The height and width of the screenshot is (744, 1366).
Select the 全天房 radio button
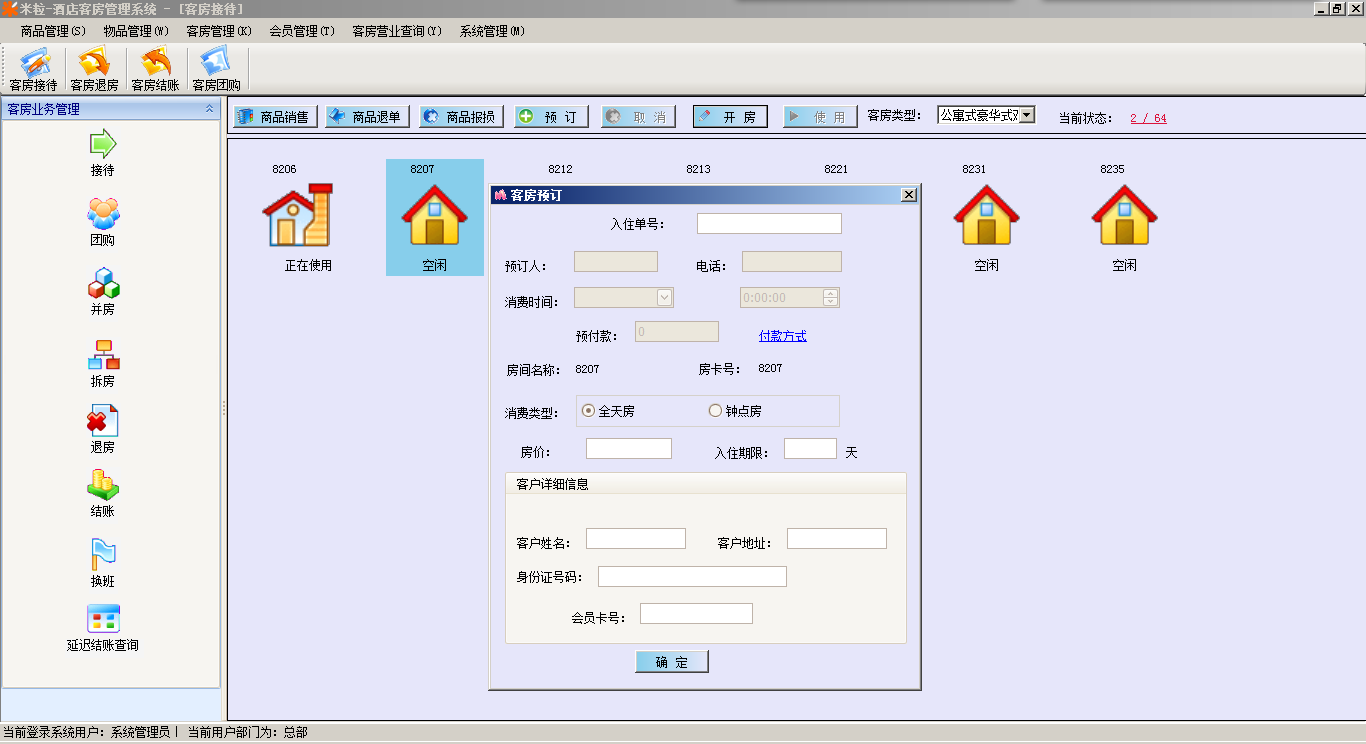tap(588, 411)
